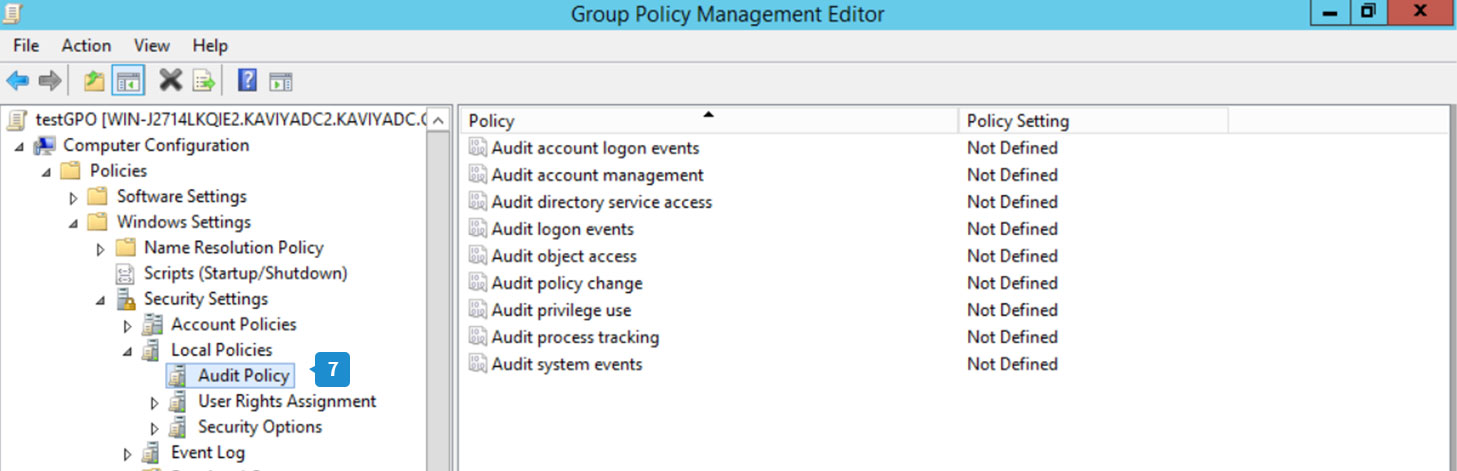Viewport: 1457px width, 471px height.
Task: Select the Audit logon events policy
Action: click(x=562, y=229)
